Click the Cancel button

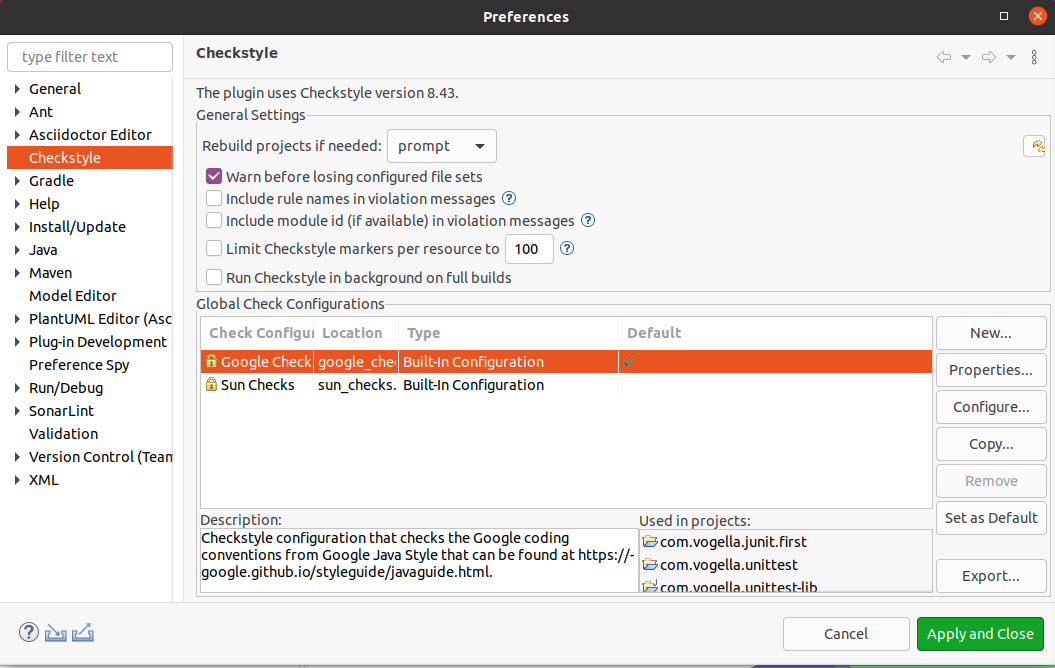[x=846, y=634]
